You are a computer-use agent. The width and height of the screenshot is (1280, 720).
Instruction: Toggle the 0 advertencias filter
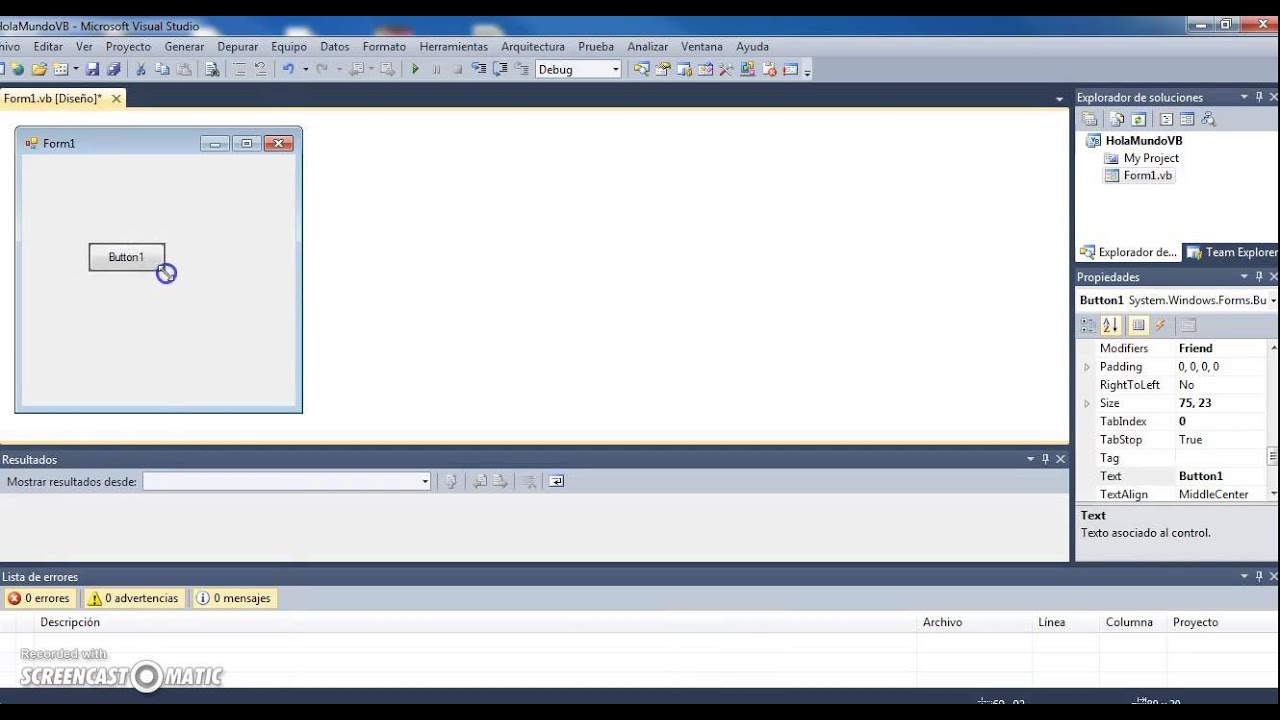coord(133,598)
